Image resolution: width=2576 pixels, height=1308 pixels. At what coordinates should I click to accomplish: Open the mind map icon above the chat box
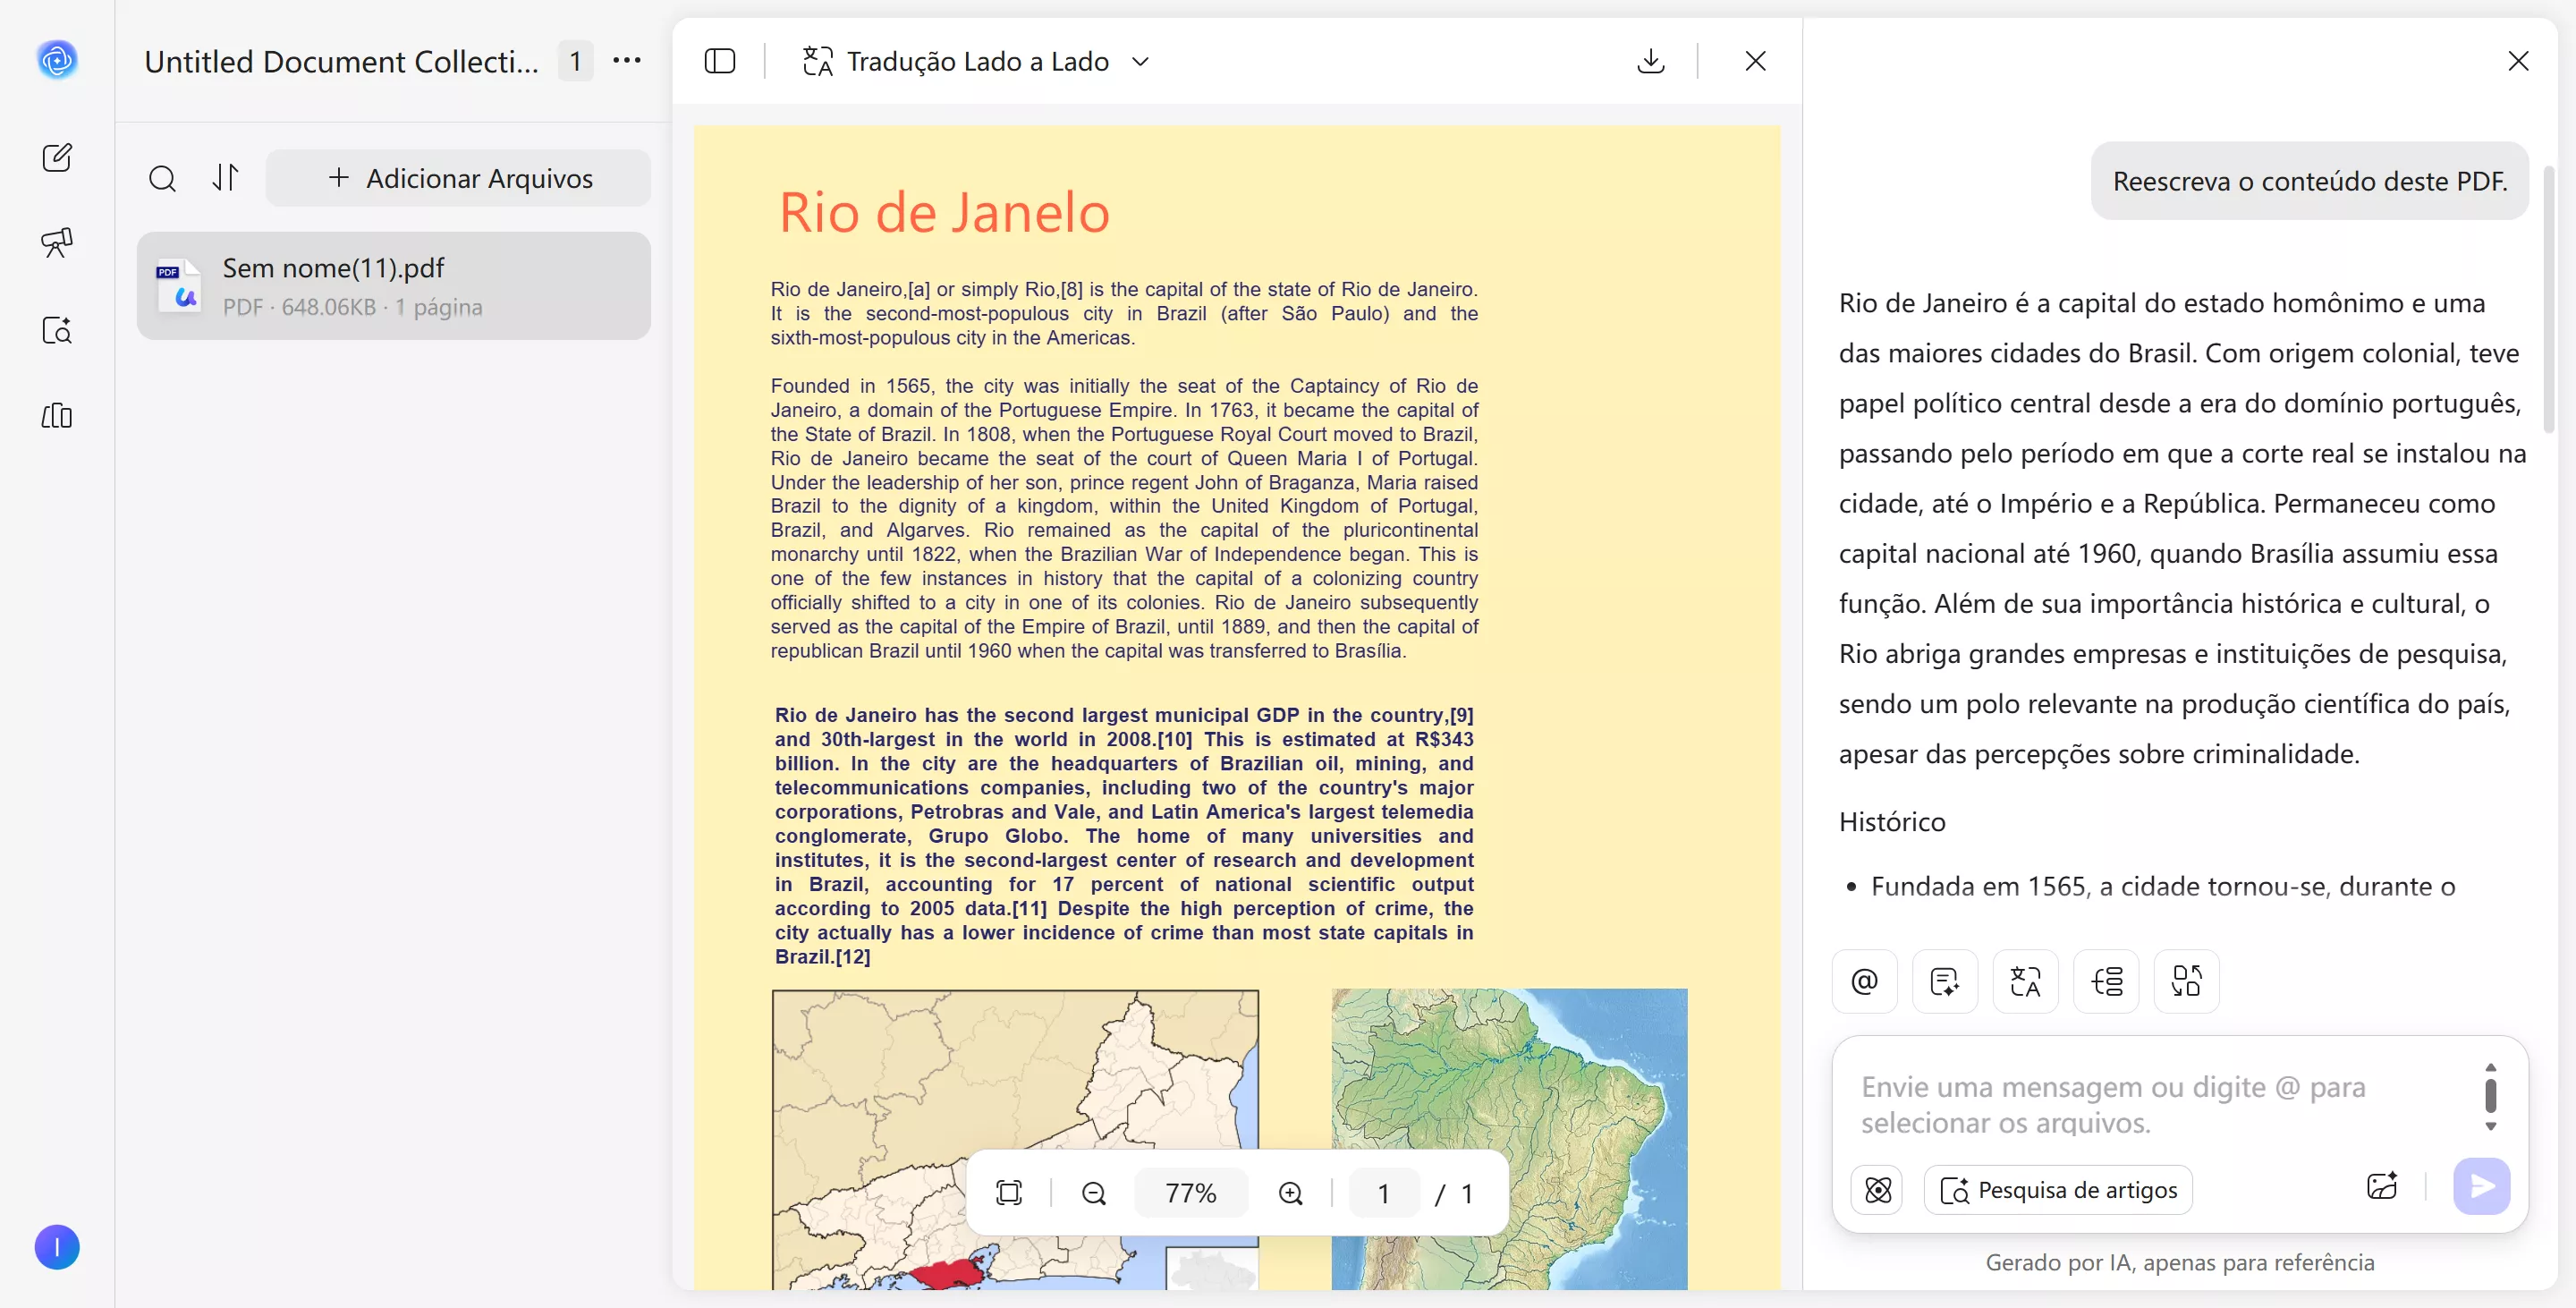point(2106,981)
